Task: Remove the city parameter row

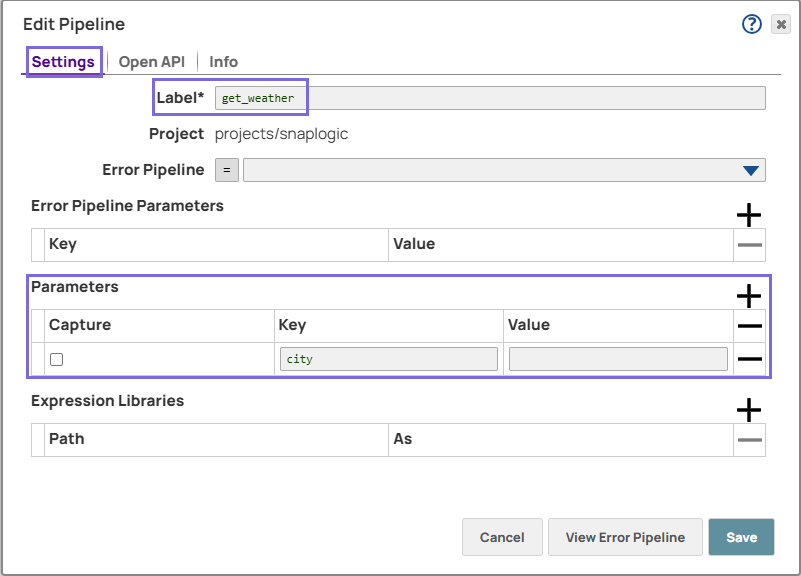Action: click(x=748, y=358)
